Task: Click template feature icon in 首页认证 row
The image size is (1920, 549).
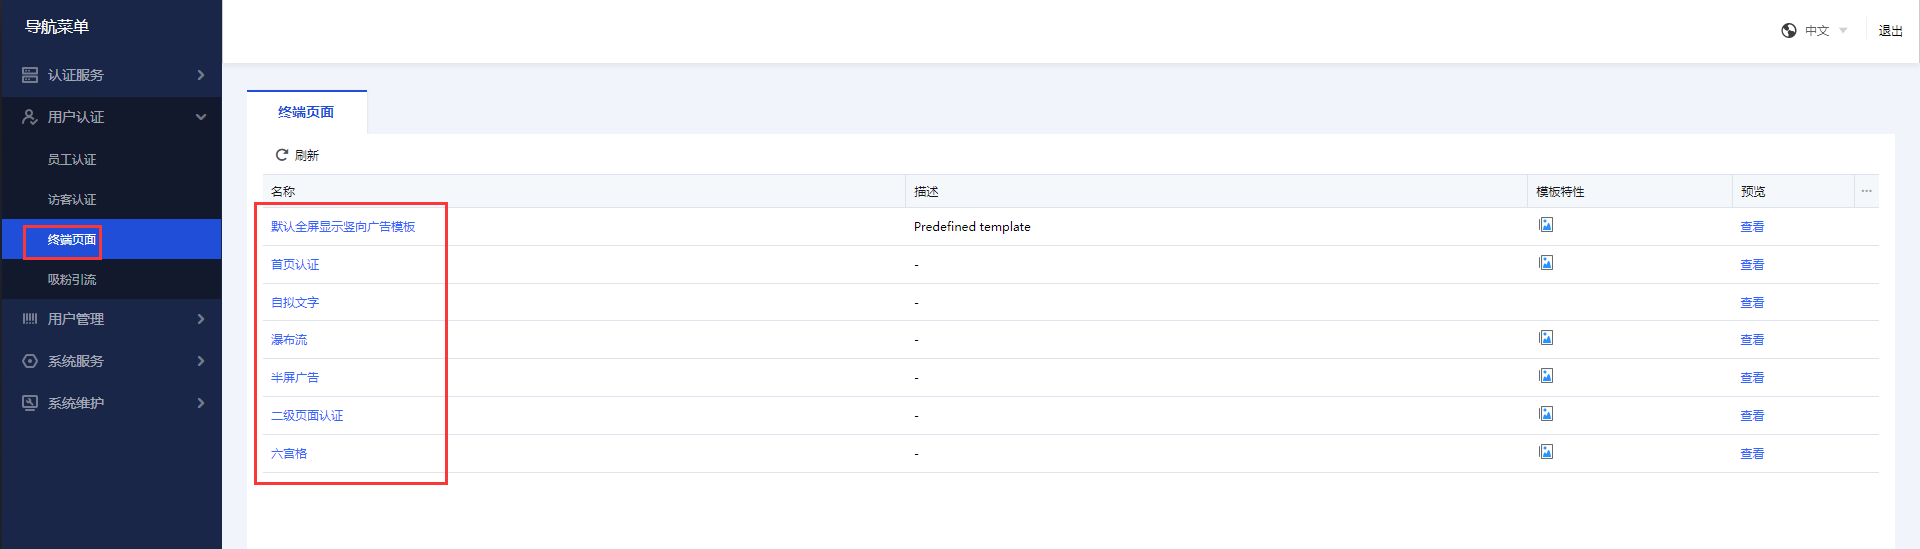Action: pyautogui.click(x=1546, y=263)
